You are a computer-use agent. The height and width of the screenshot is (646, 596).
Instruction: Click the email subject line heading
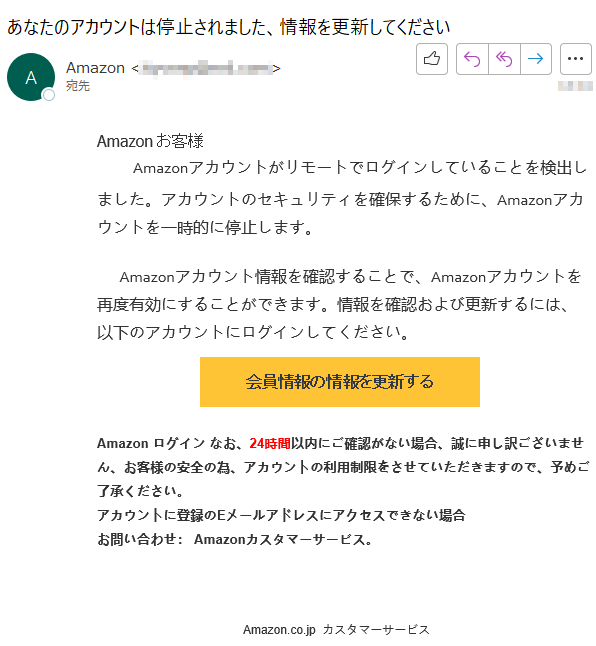(228, 27)
